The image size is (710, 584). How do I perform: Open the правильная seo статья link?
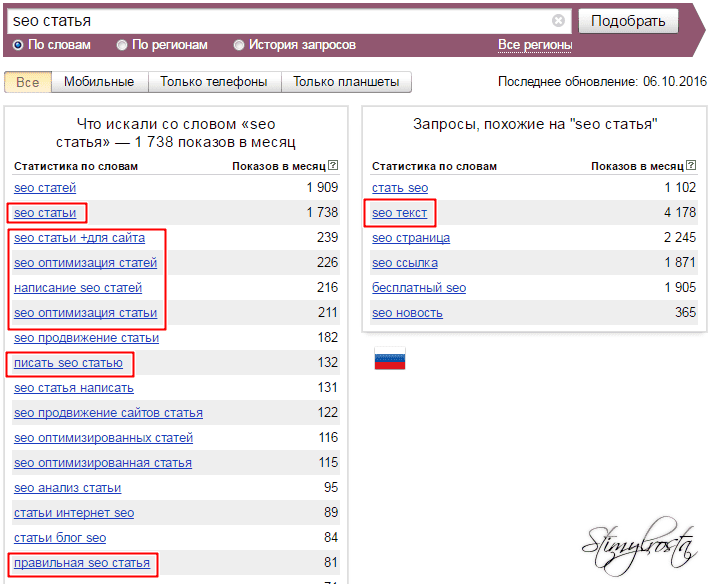tap(82, 563)
